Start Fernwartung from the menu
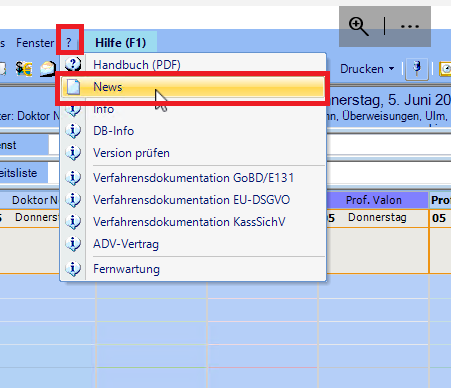The width and height of the screenshot is (451, 388). point(193,269)
